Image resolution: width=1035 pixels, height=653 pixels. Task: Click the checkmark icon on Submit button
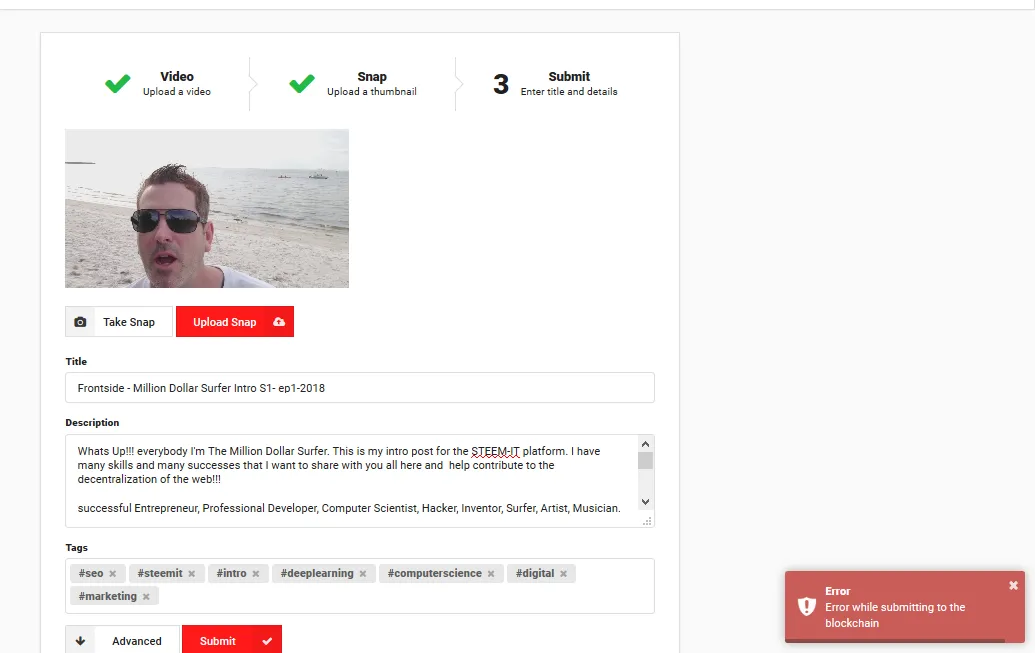(x=267, y=641)
